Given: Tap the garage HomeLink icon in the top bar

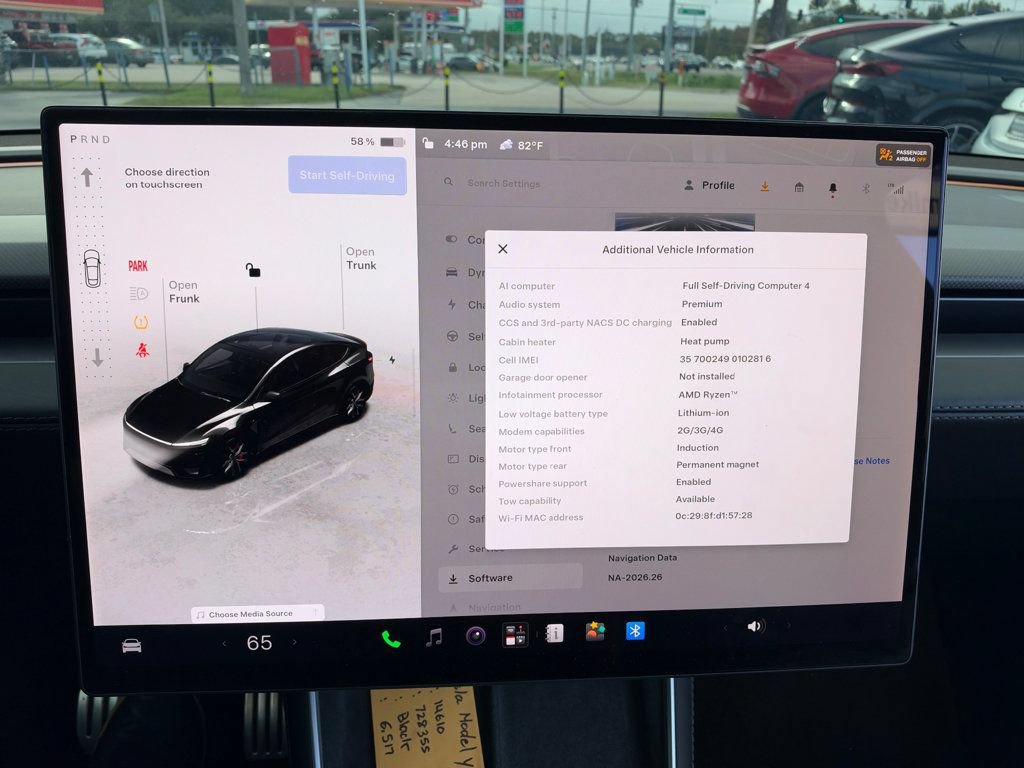Looking at the screenshot, I should click(799, 187).
